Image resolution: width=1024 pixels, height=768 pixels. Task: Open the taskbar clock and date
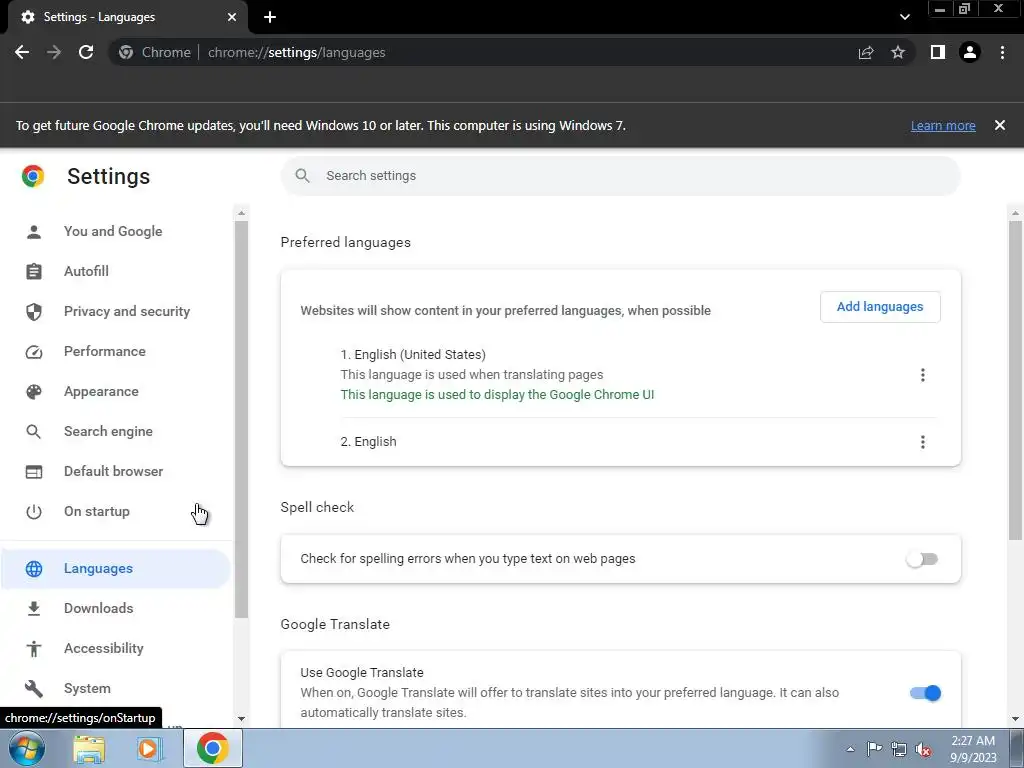[x=973, y=749]
